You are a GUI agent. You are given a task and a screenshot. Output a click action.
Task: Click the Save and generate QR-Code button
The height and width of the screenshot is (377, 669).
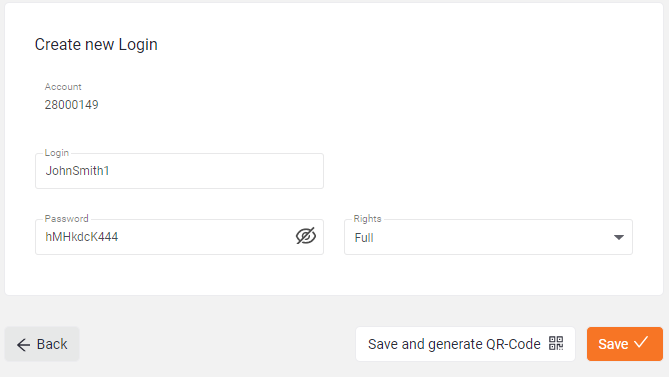(x=465, y=344)
